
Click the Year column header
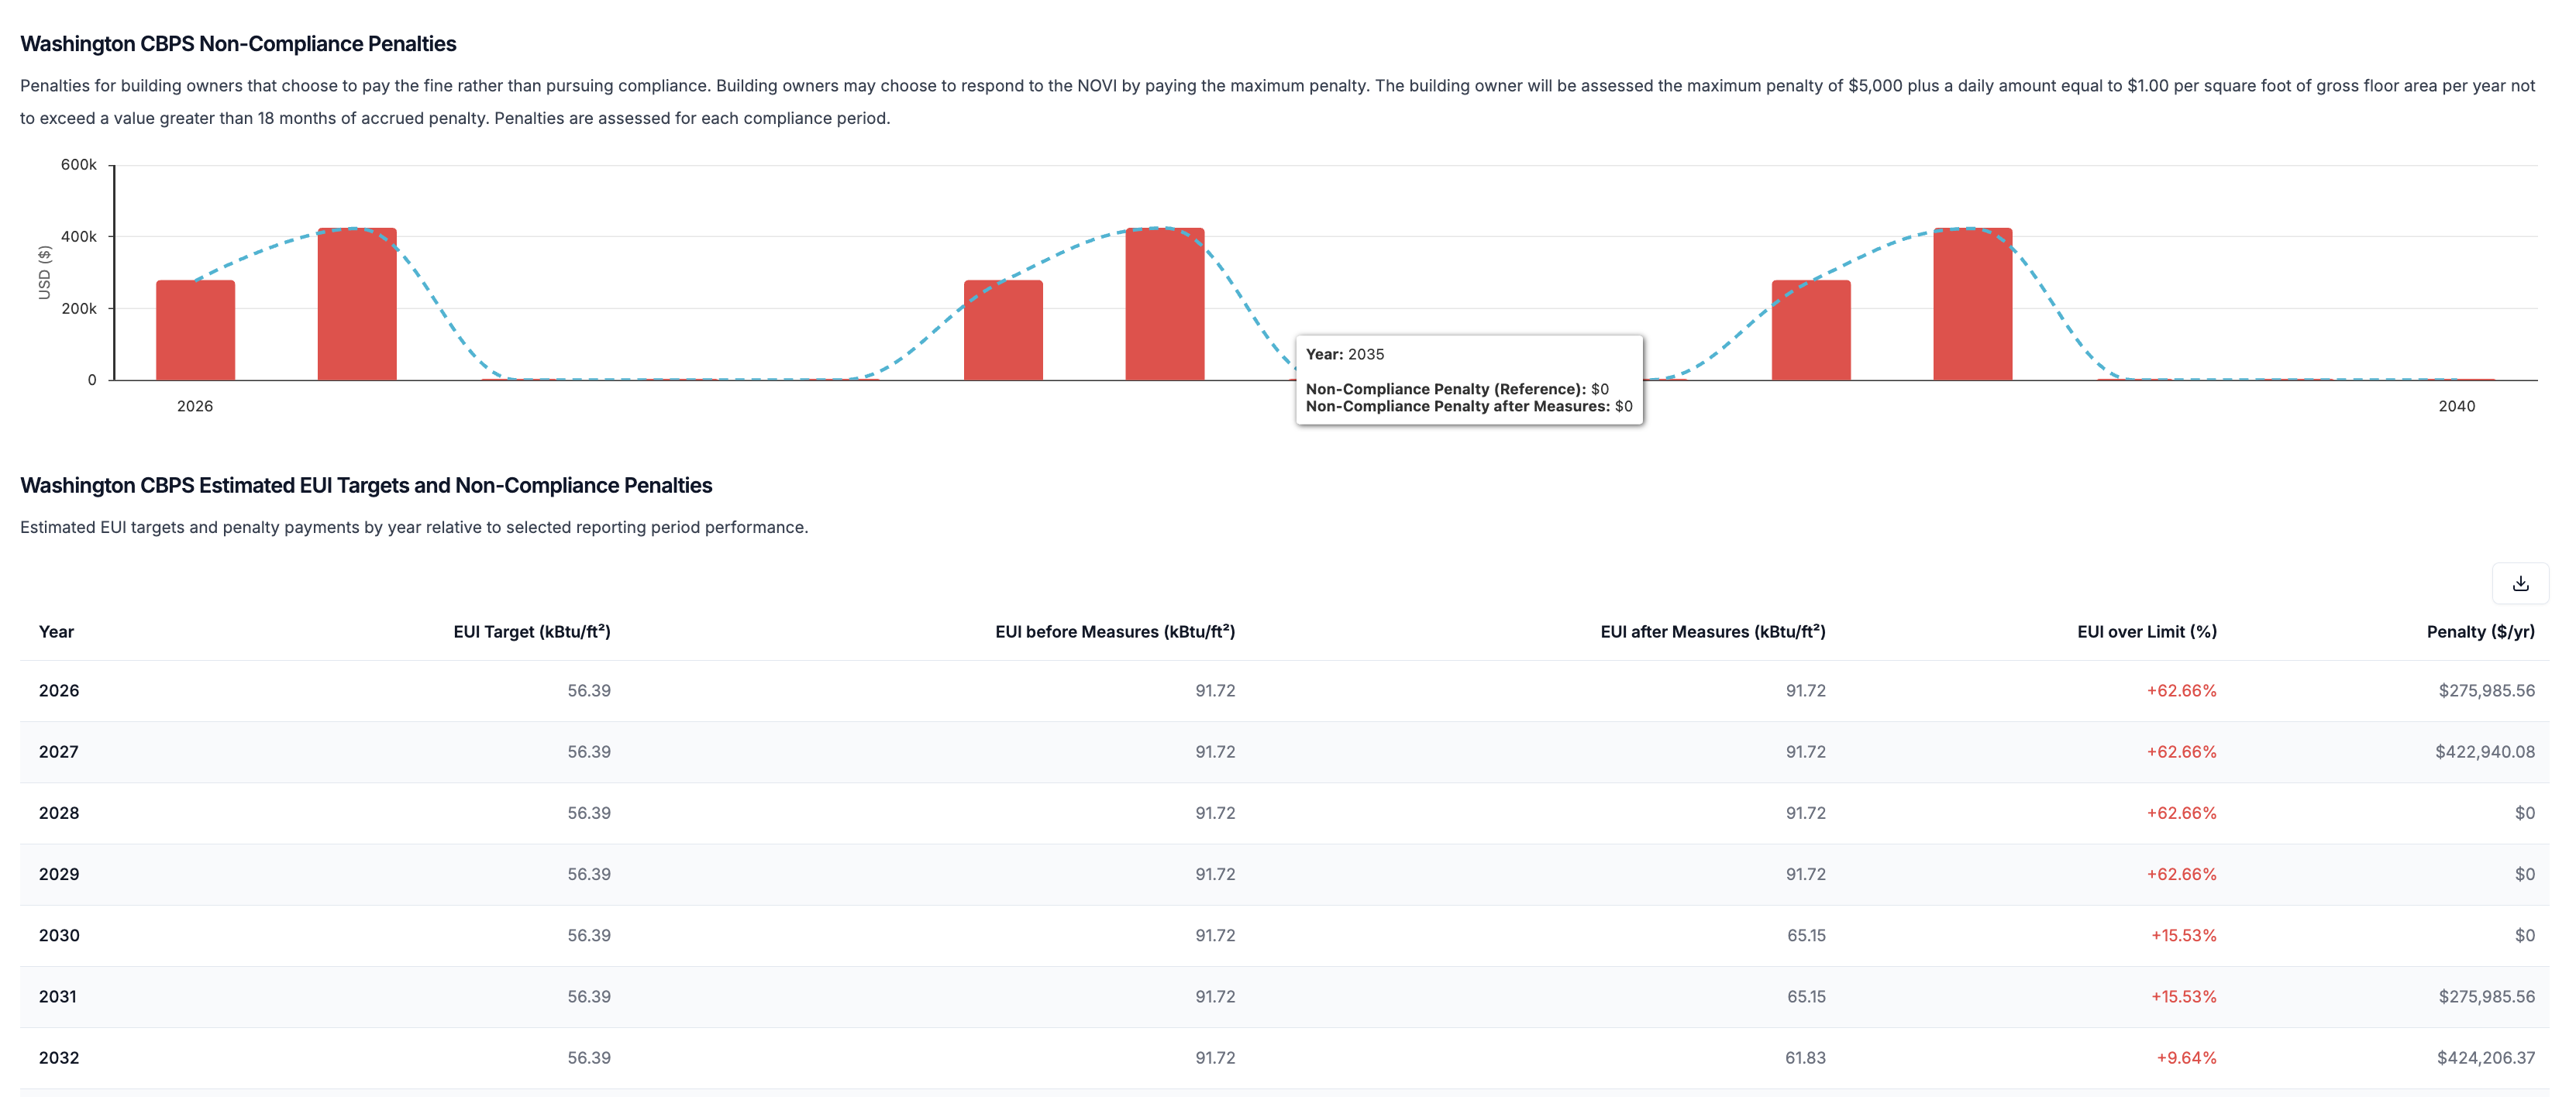tap(56, 632)
